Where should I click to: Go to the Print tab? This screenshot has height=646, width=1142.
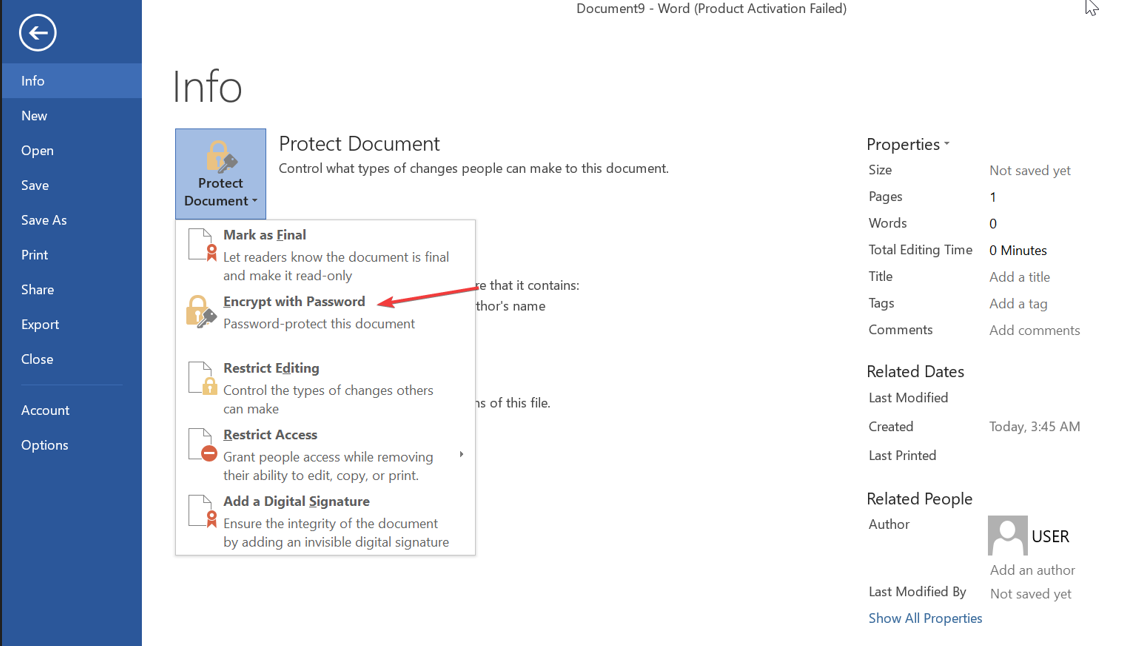point(35,255)
